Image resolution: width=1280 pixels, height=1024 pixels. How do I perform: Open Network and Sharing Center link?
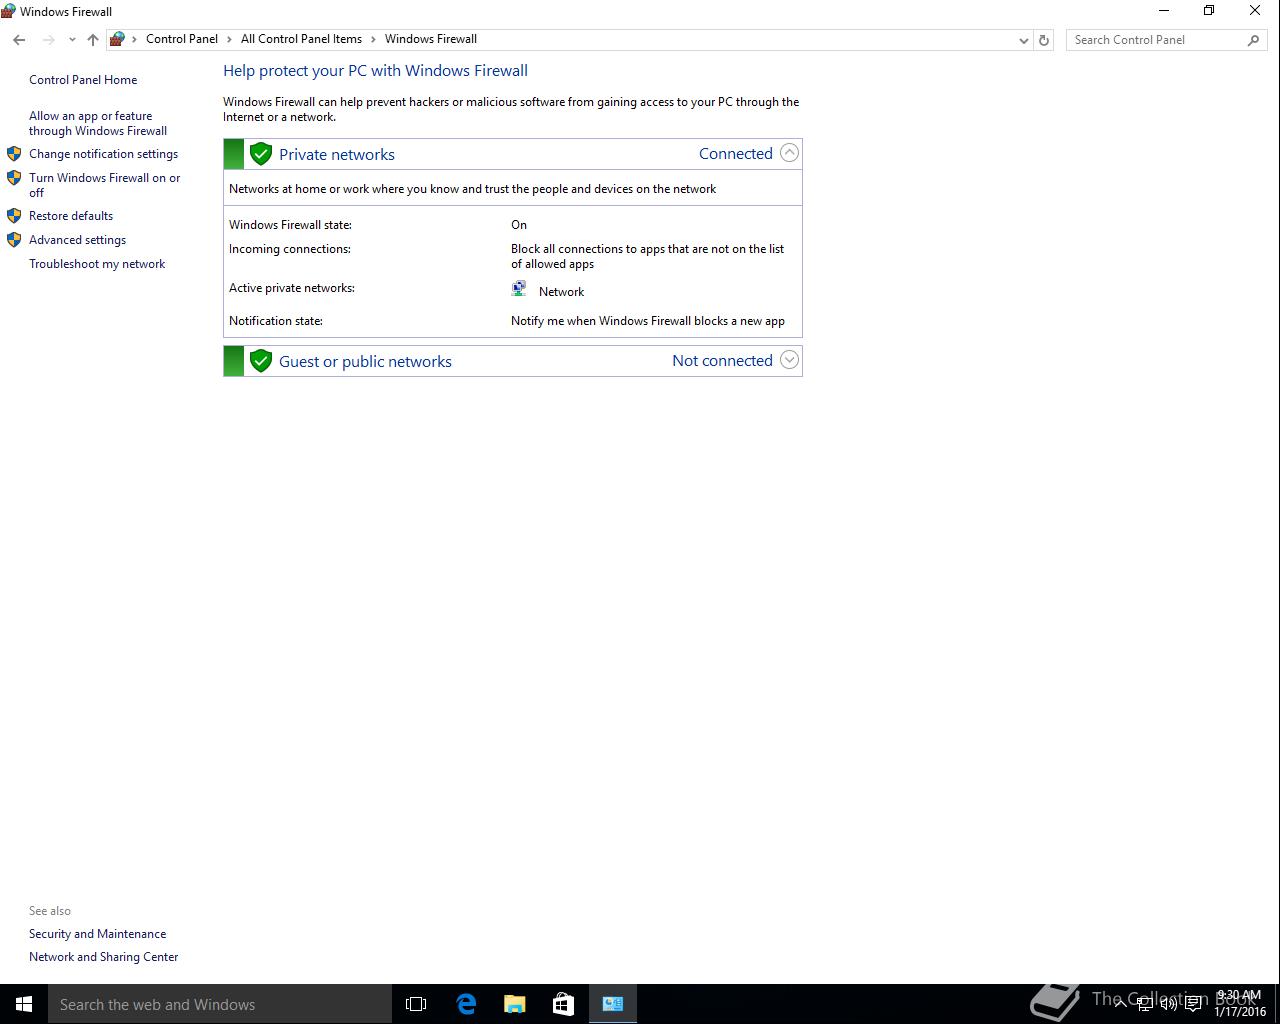tap(104, 957)
